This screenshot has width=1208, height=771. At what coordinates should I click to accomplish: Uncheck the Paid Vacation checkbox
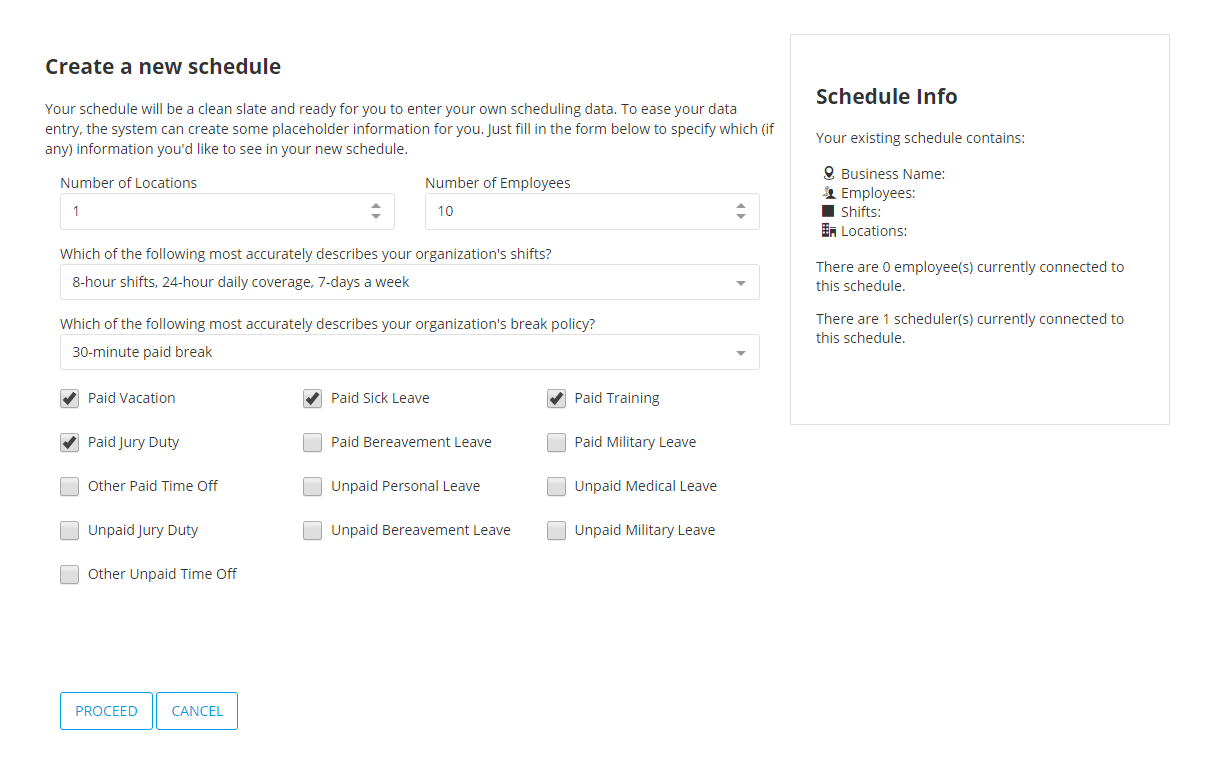click(x=69, y=398)
